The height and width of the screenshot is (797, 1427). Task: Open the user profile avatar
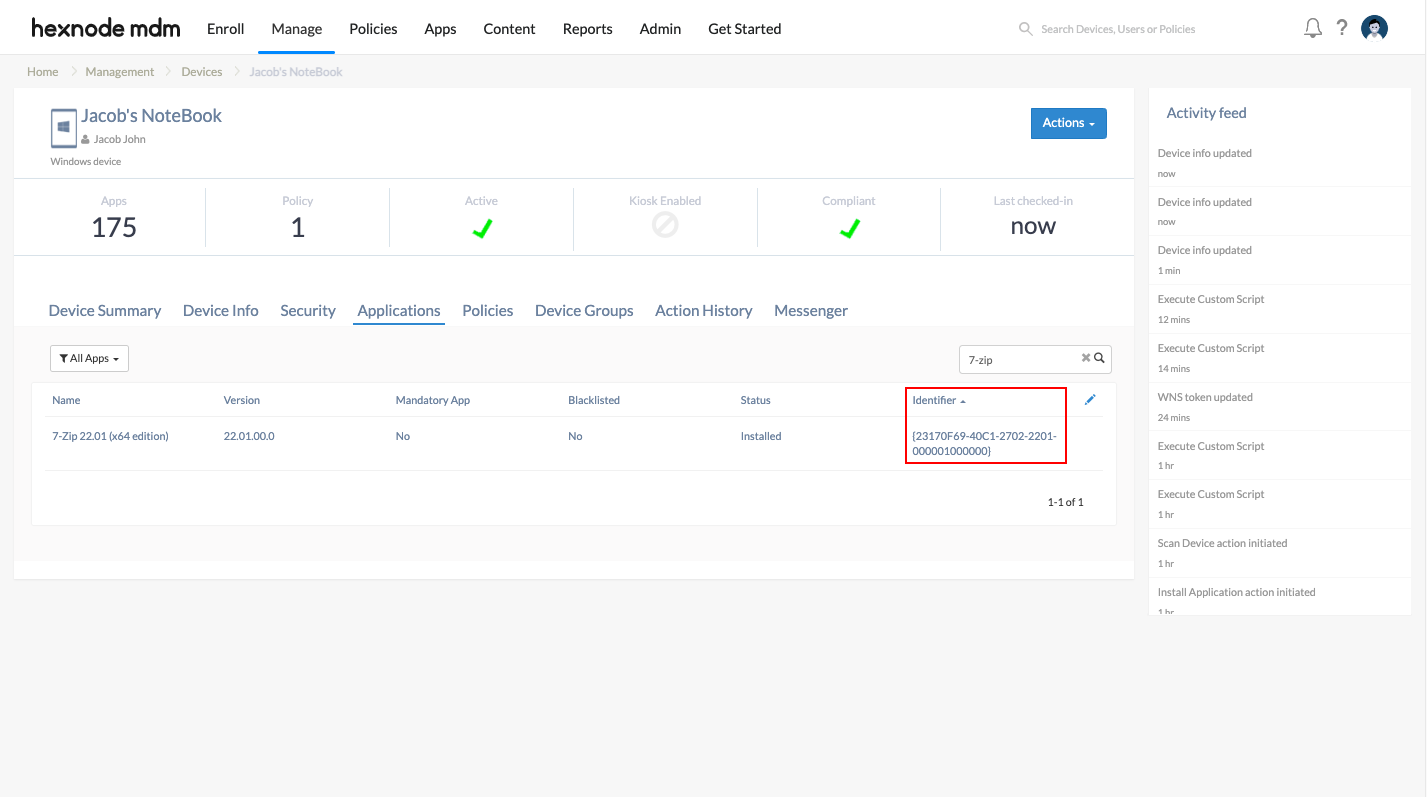1375,29
